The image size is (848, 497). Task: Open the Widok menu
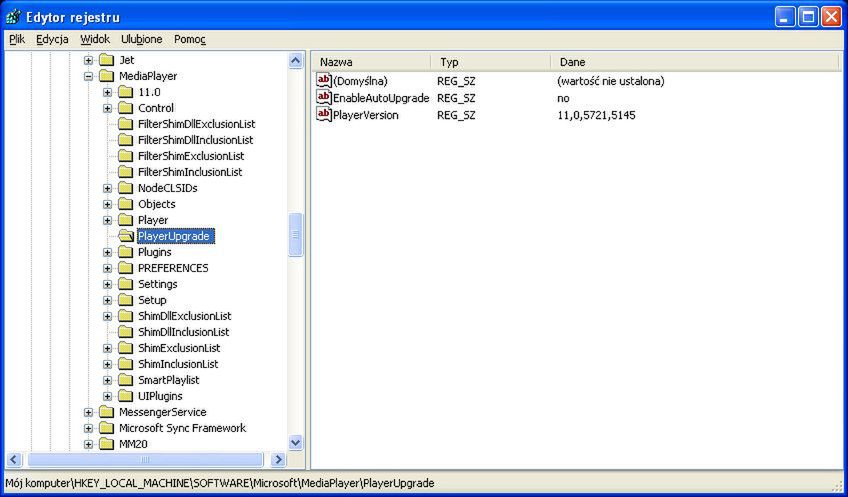[x=95, y=39]
